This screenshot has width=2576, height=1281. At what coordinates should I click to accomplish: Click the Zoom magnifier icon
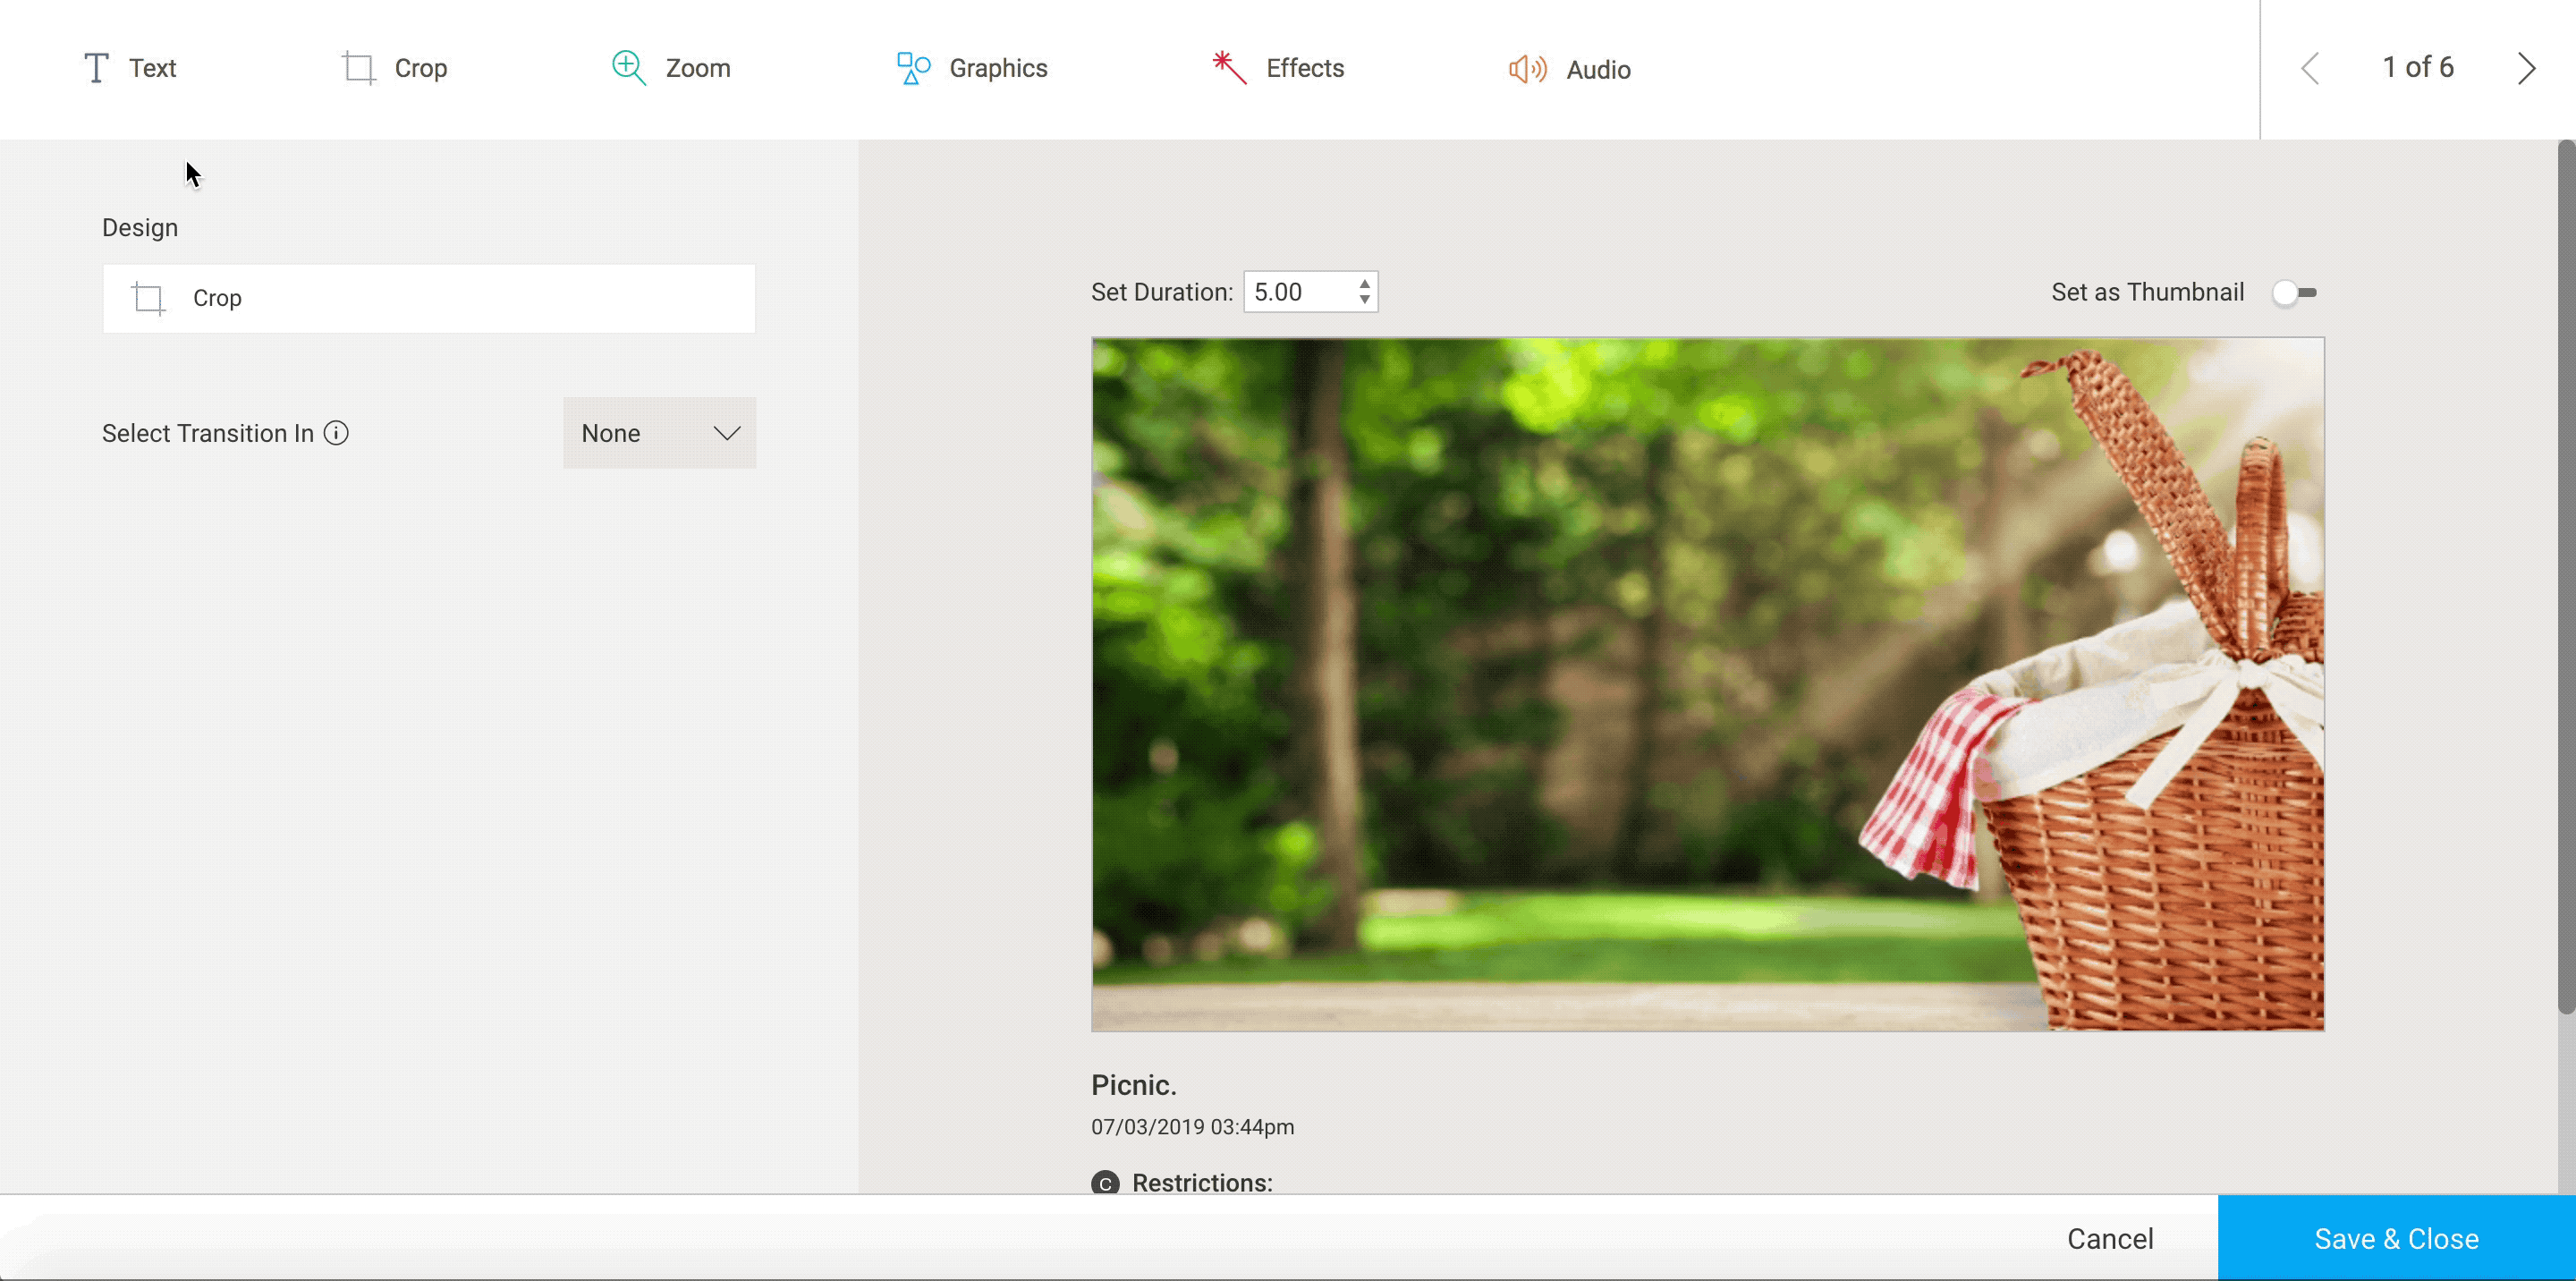tap(629, 68)
